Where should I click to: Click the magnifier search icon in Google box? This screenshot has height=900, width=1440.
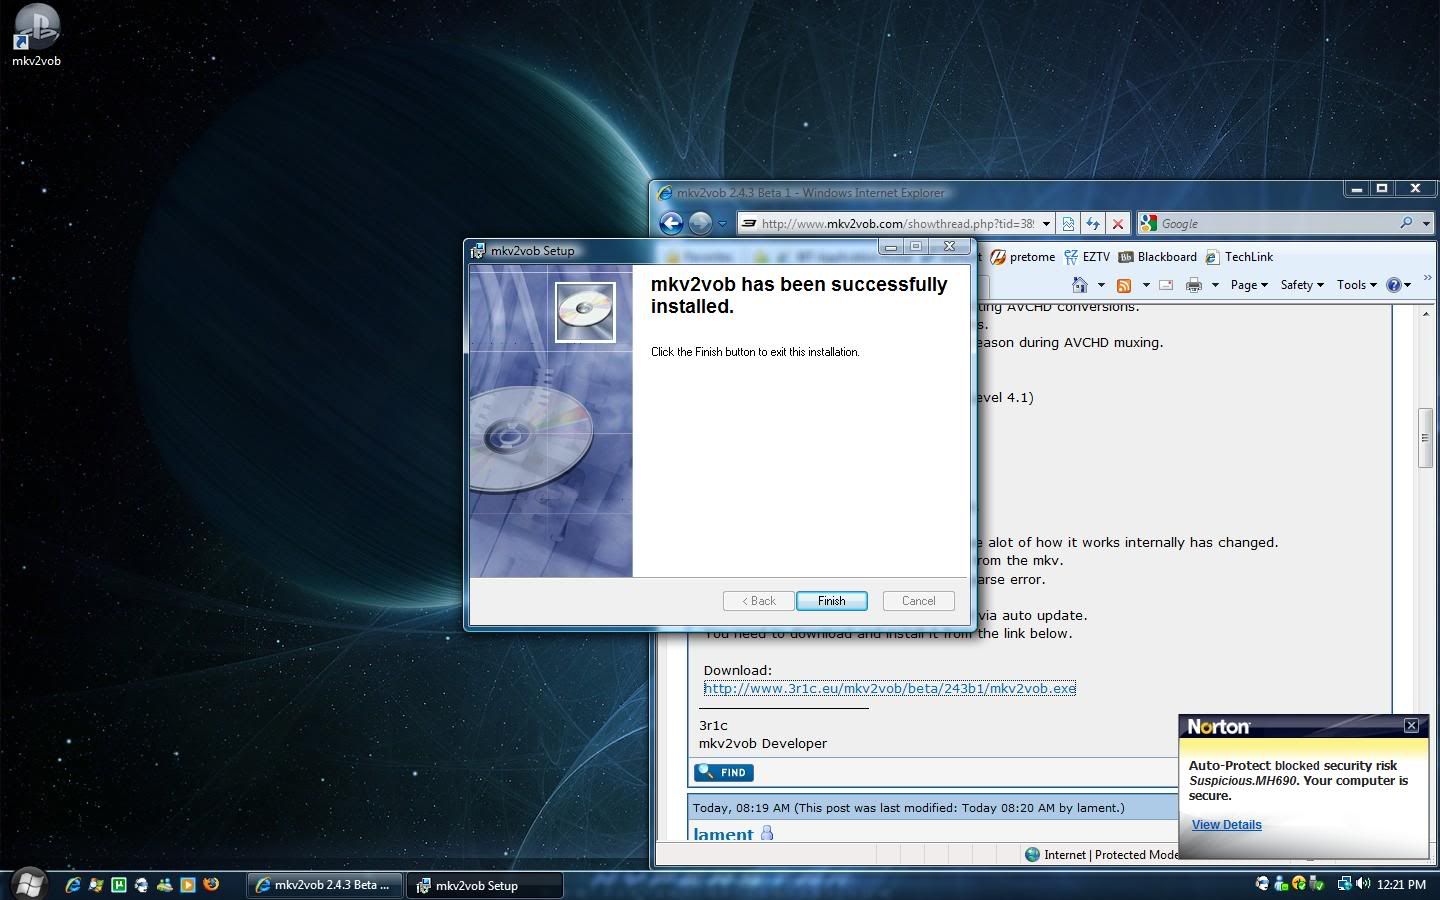1406,223
